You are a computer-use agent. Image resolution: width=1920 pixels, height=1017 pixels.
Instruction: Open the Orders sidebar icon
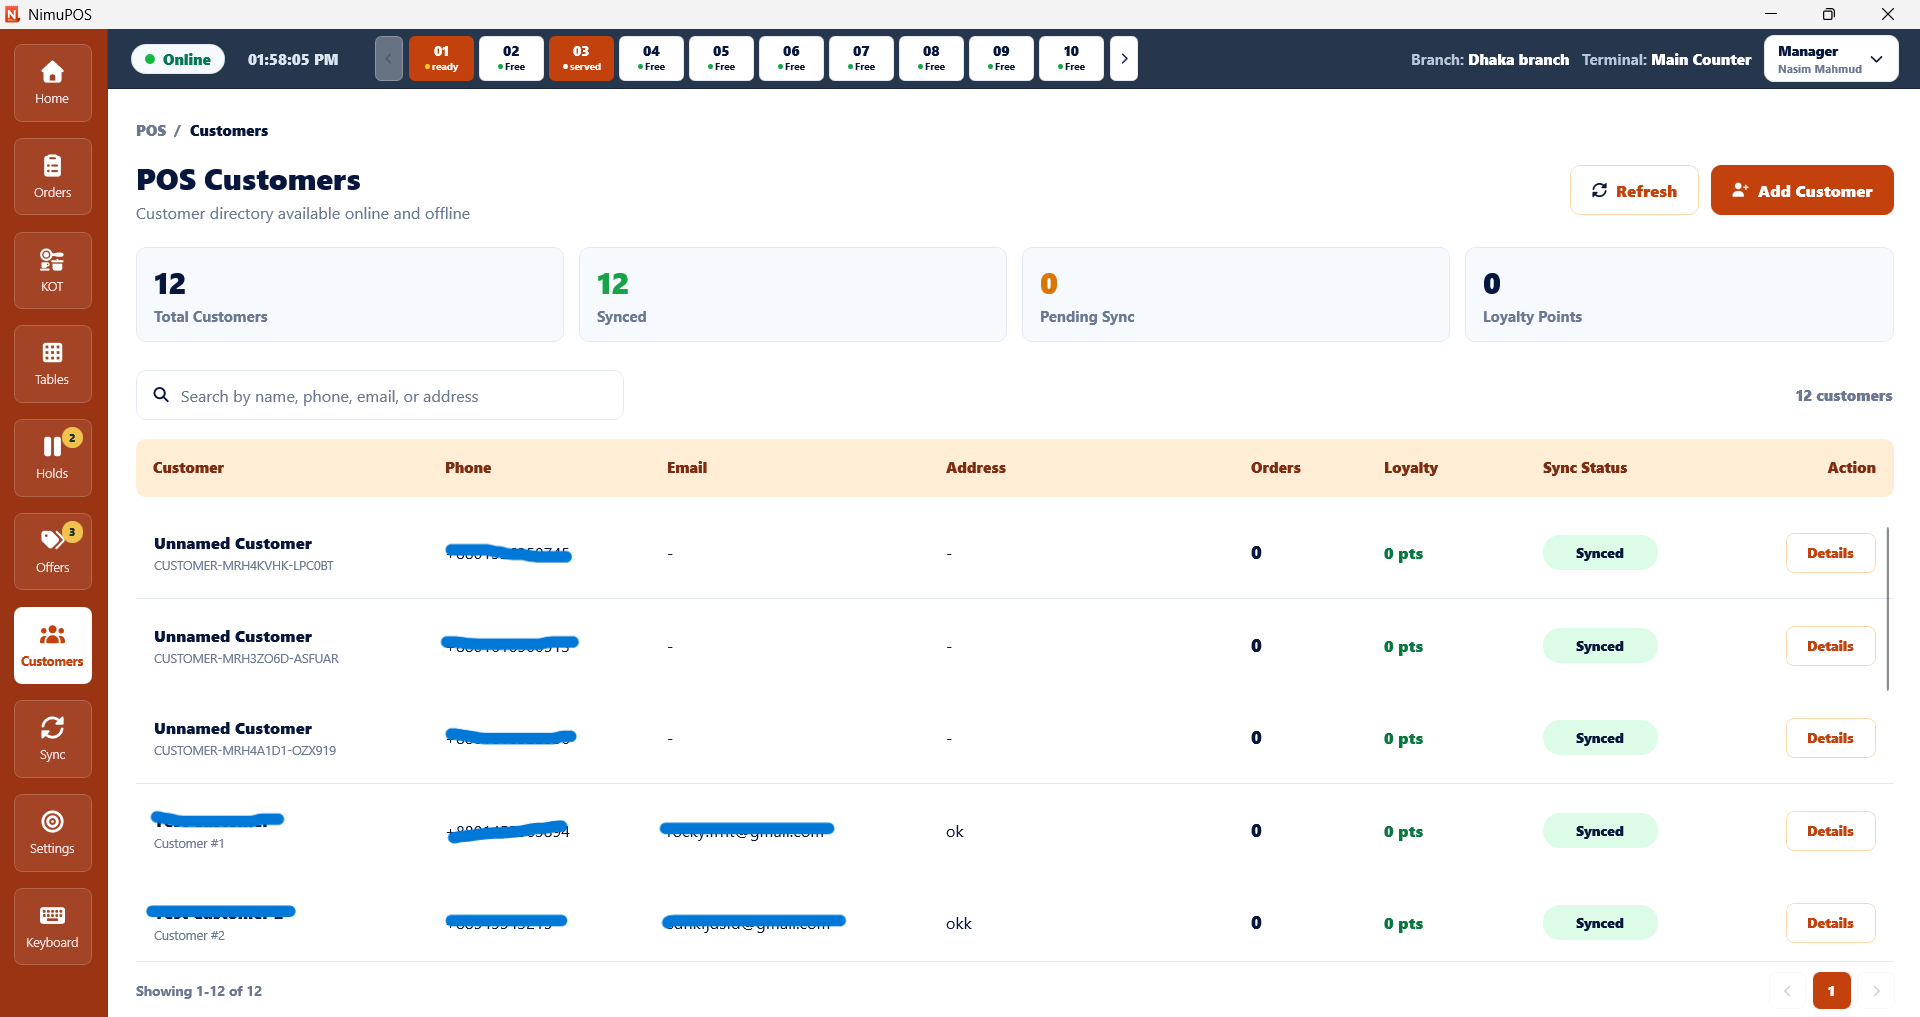coord(52,177)
